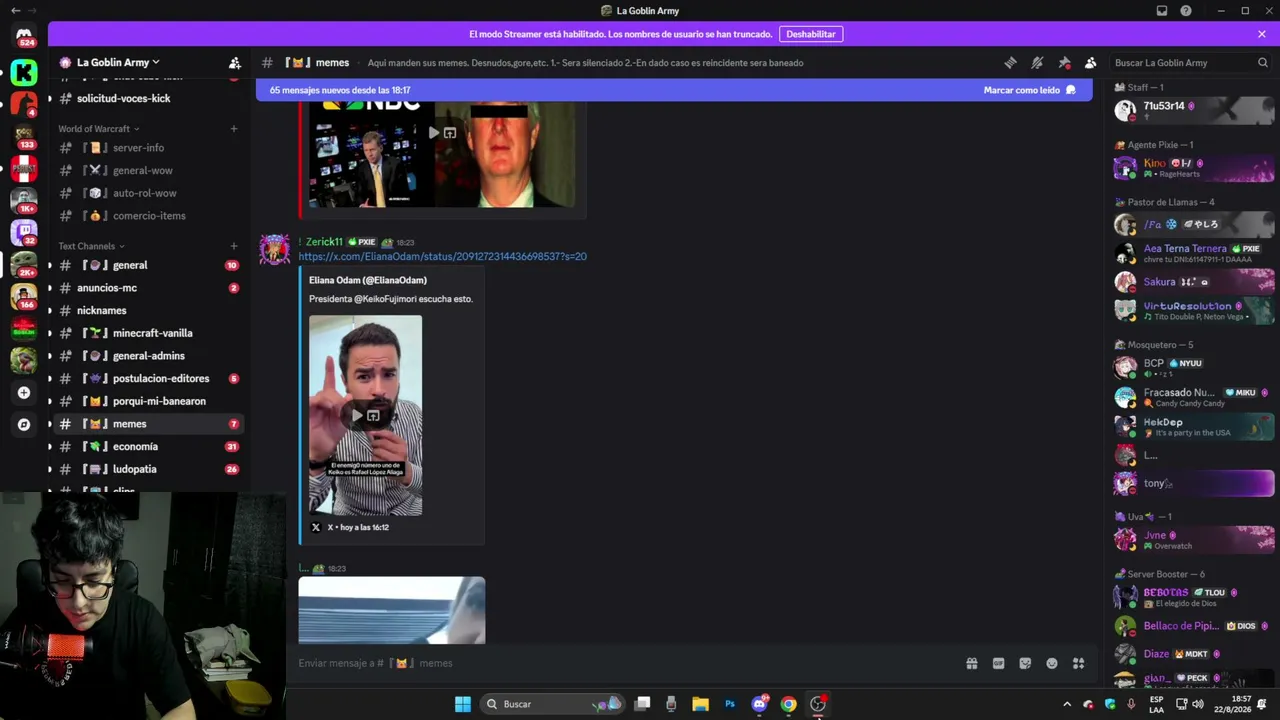
Task: Toggle the member list icon
Action: [1091, 62]
